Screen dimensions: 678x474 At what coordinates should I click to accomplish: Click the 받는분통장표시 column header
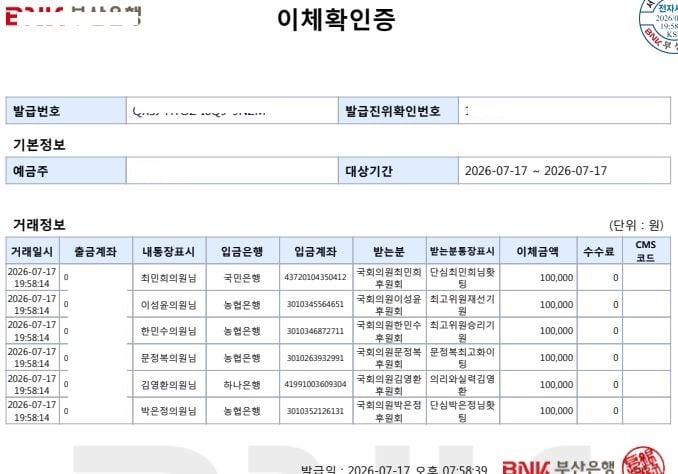pyautogui.click(x=463, y=251)
